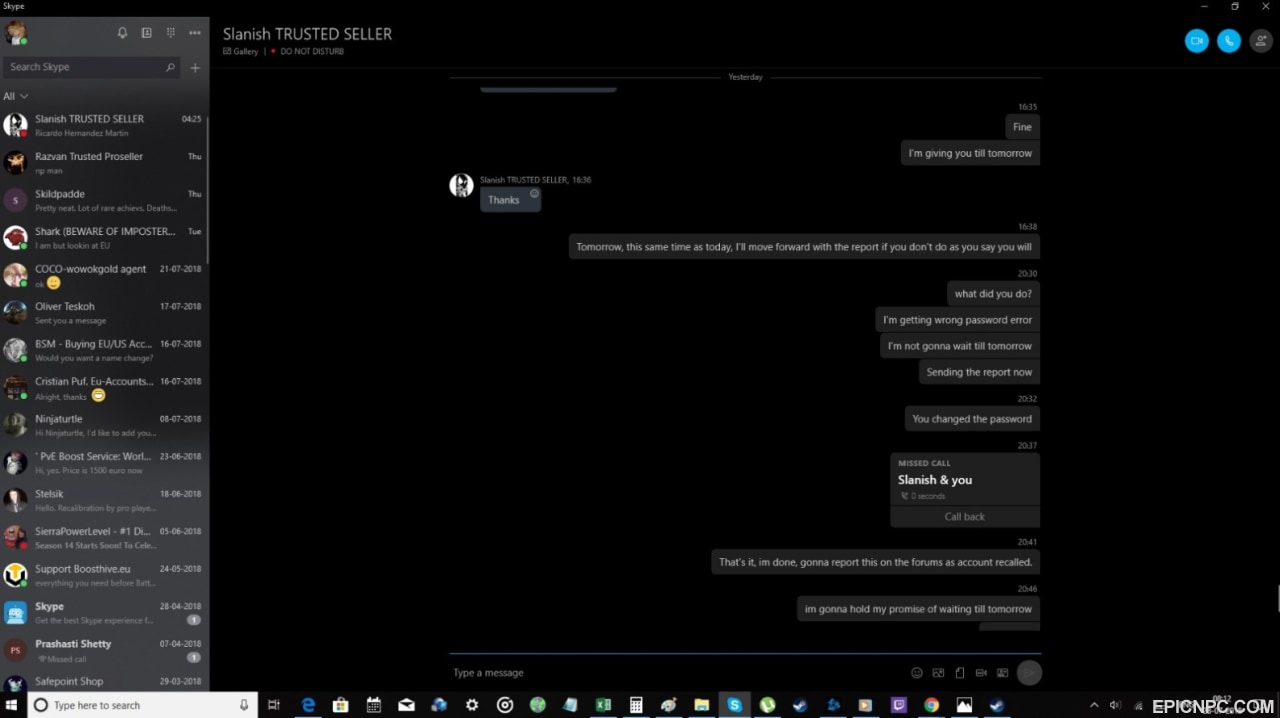
Task: Click the "You changed the password" message
Action: 972,419
